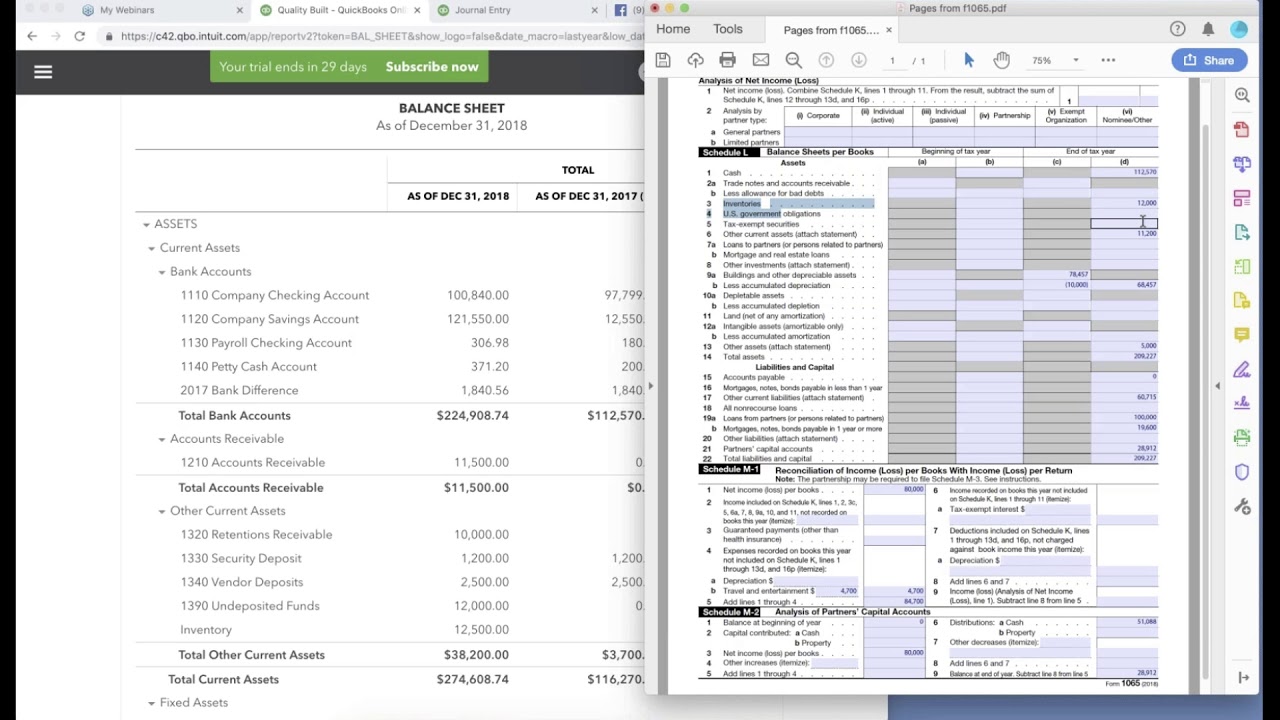
Task: Reload the QuickBooks browser page
Action: pyautogui.click(x=79, y=36)
